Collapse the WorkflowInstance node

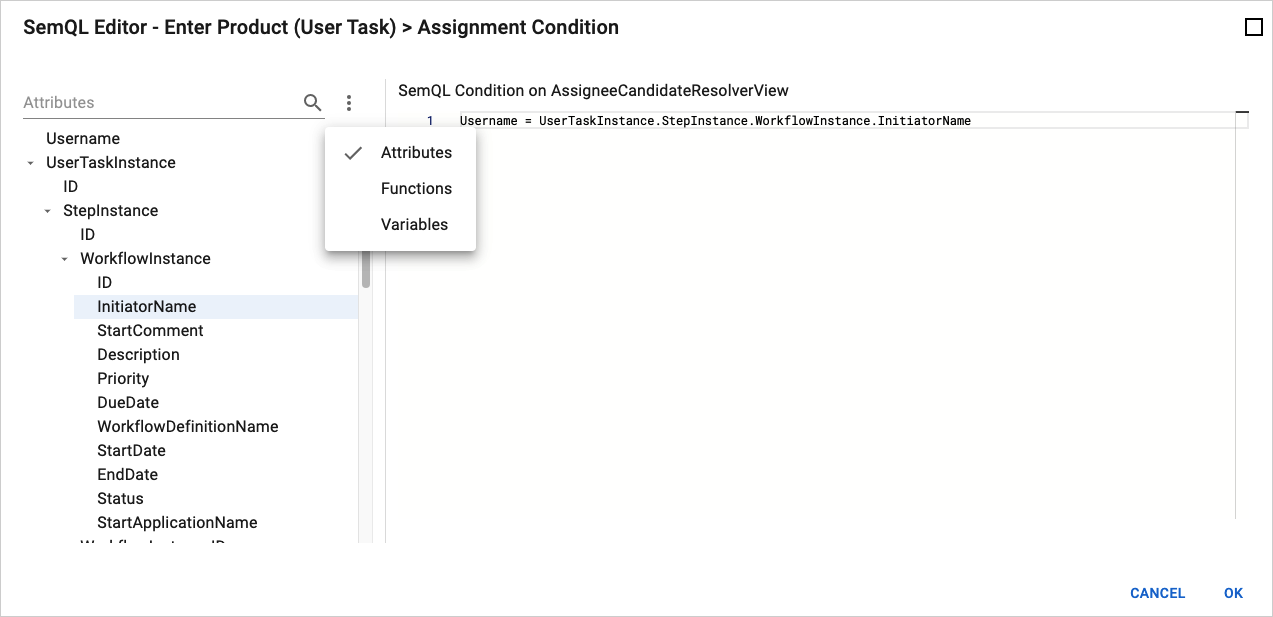coord(65,258)
